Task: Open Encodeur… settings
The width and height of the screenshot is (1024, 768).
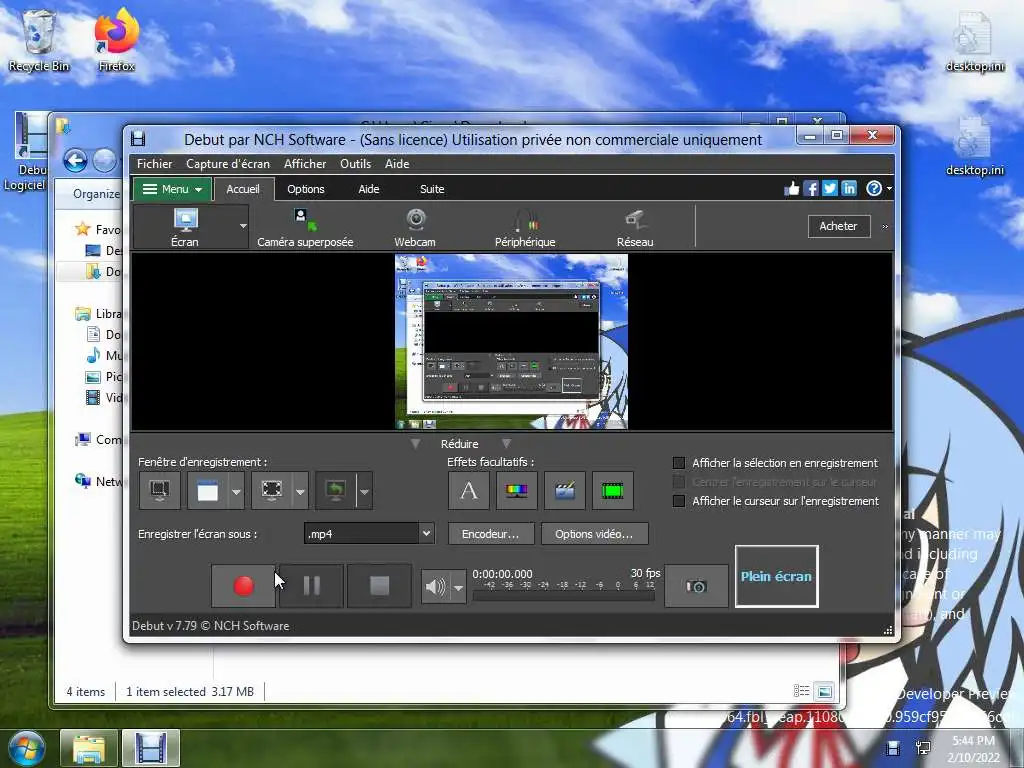Action: pos(490,534)
